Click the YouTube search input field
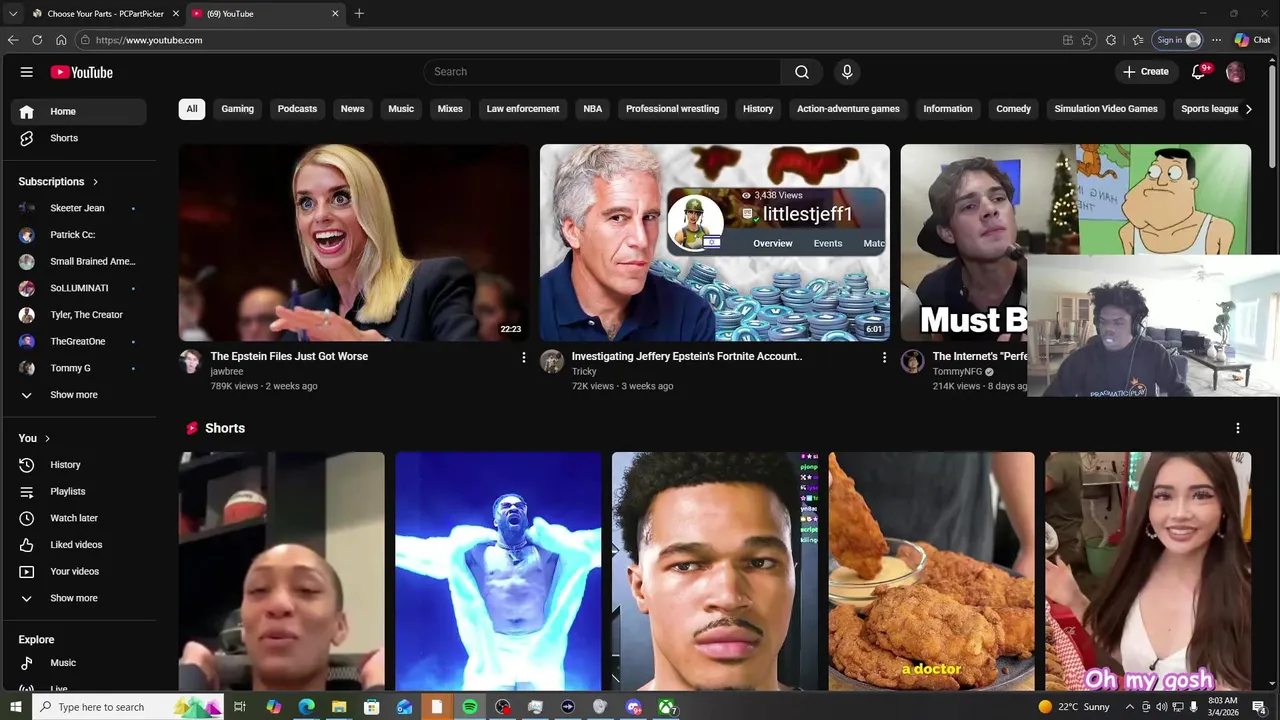 coord(602,72)
